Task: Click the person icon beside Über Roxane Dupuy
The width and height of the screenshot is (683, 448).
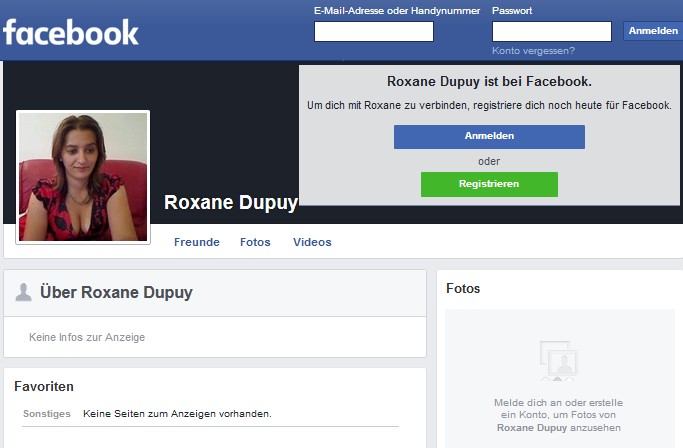Action: [23, 292]
